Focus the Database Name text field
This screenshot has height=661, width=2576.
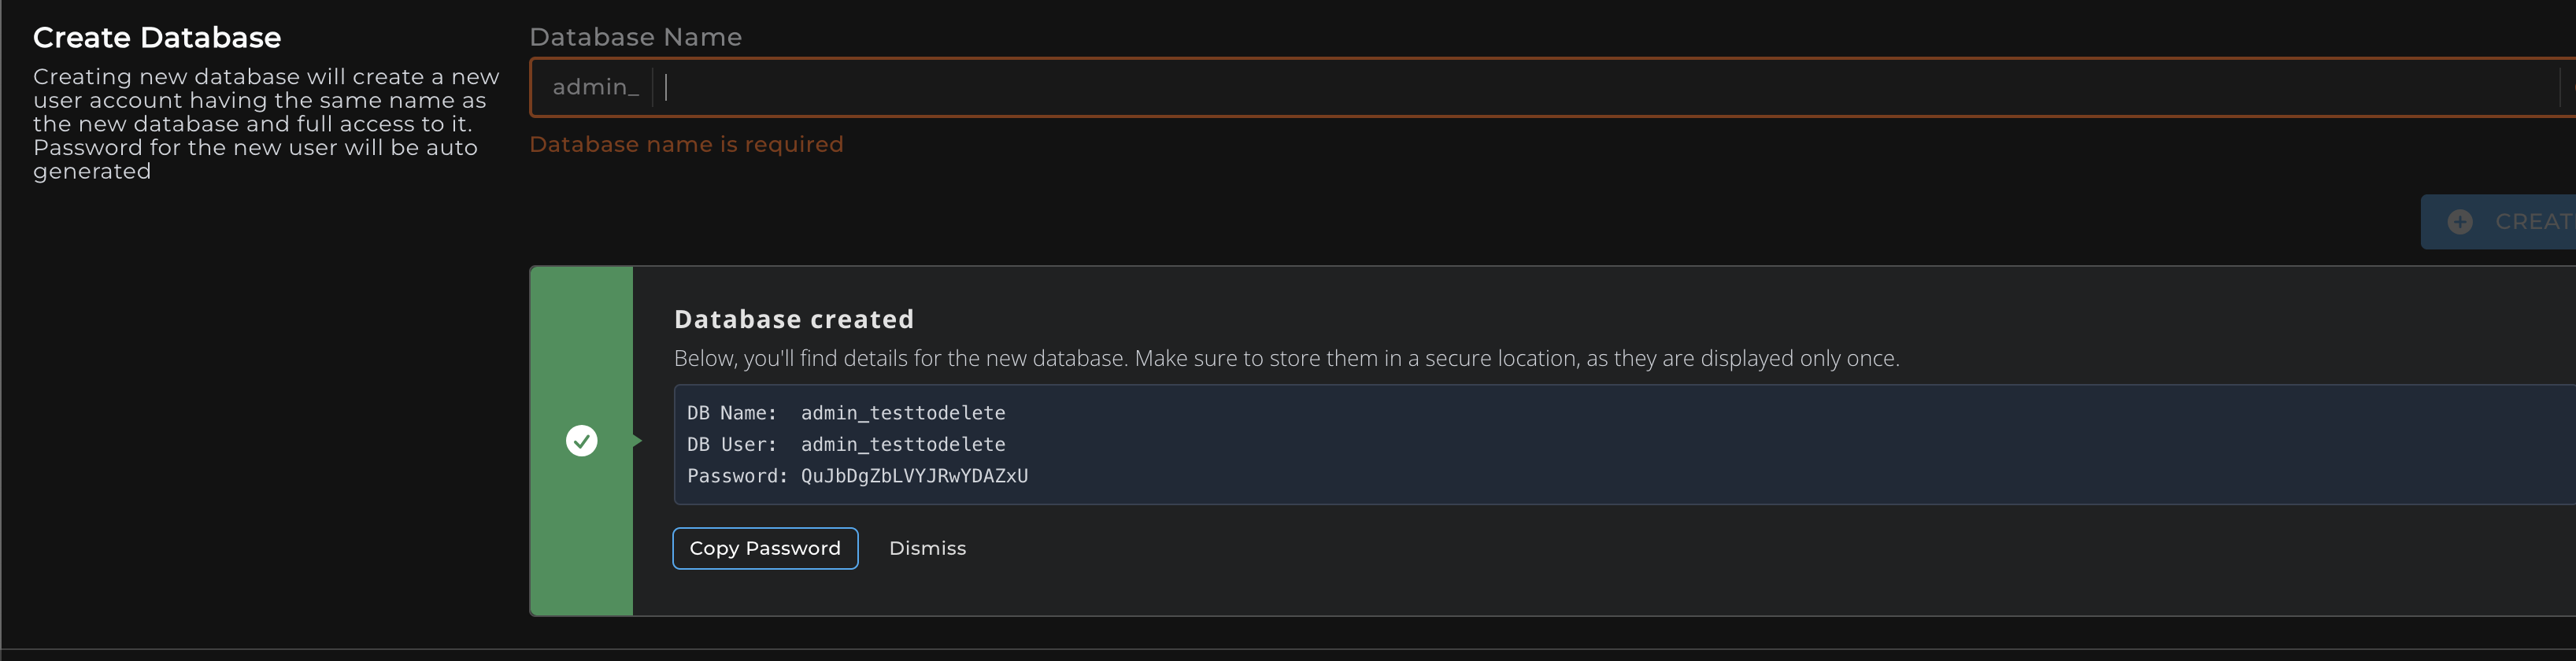tap(1500, 88)
